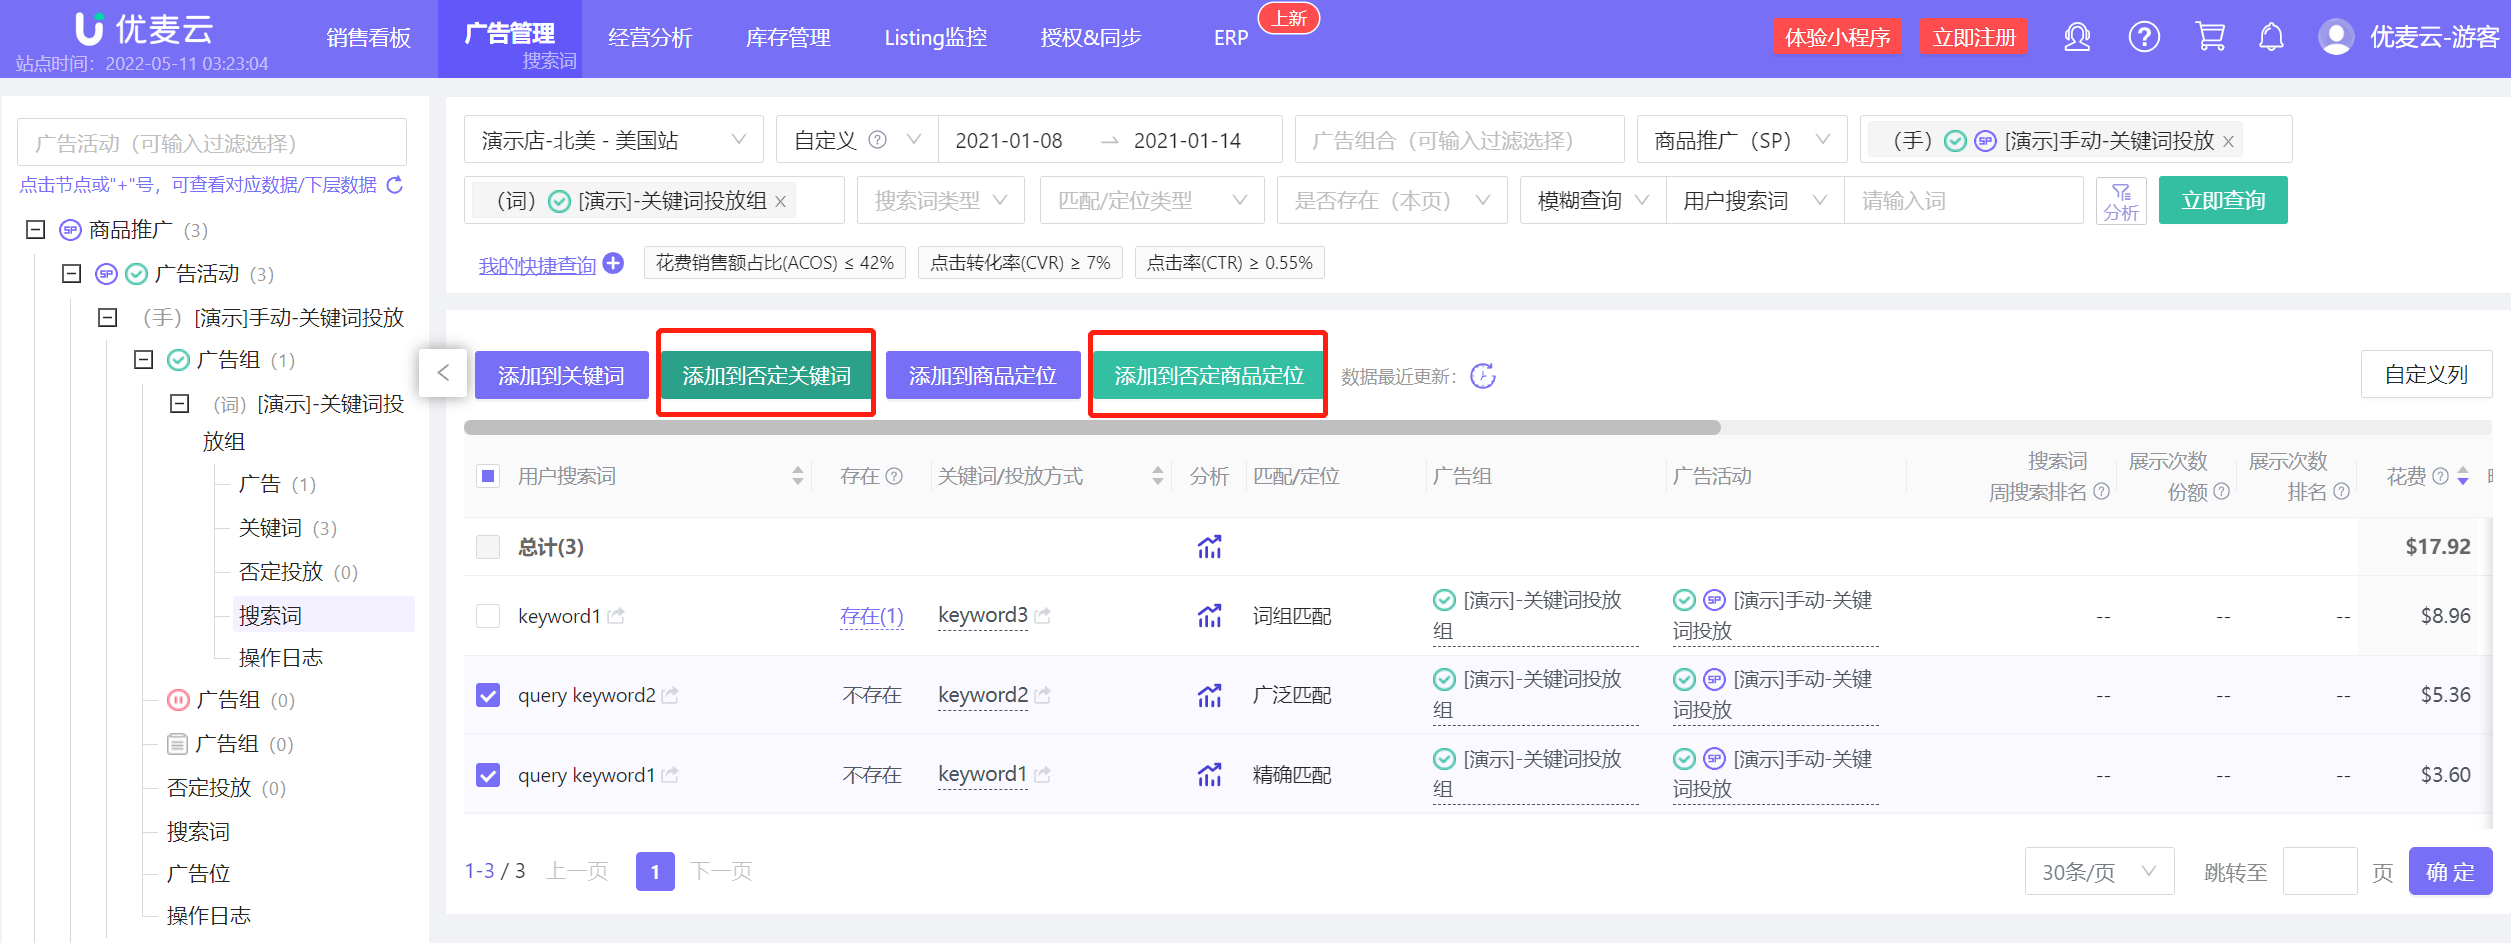Uncheck the query keyword1 row checkbox
Screen dimensions: 2511x943
click(x=488, y=775)
